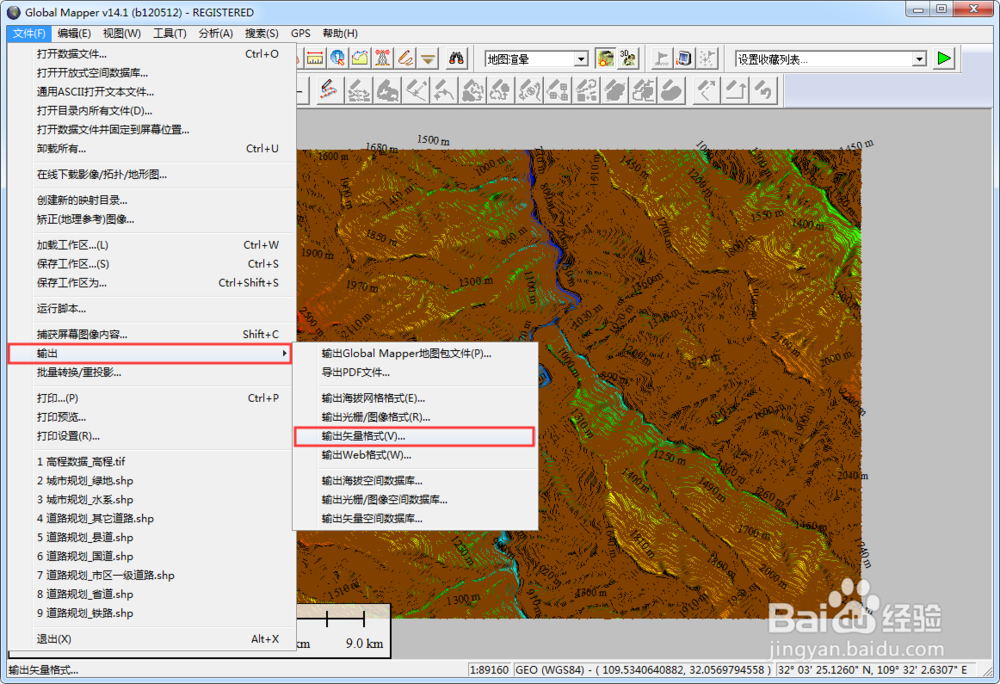Choose 加载工作区...(L) entry
1000x684 pixels.
point(152,245)
